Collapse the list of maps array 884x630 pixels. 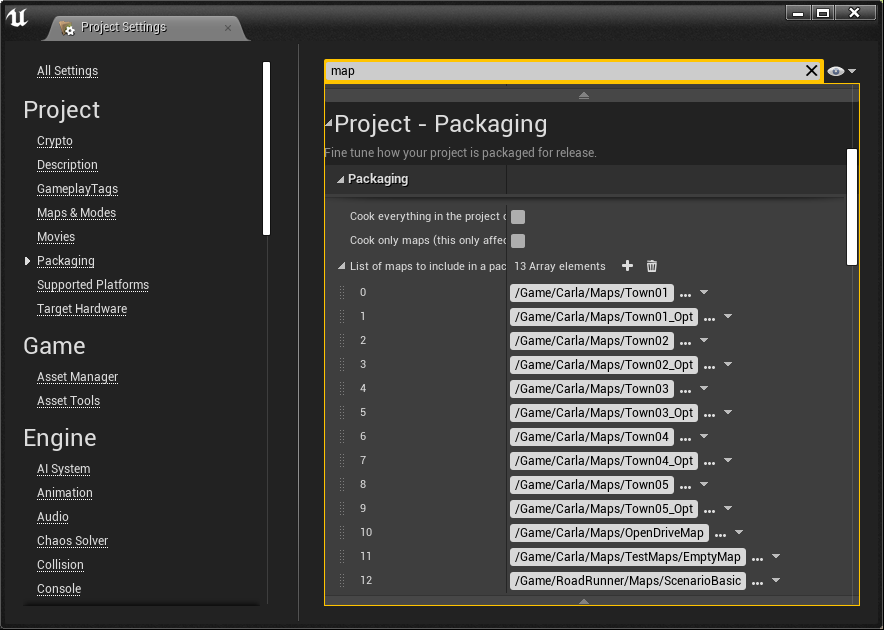coord(340,267)
